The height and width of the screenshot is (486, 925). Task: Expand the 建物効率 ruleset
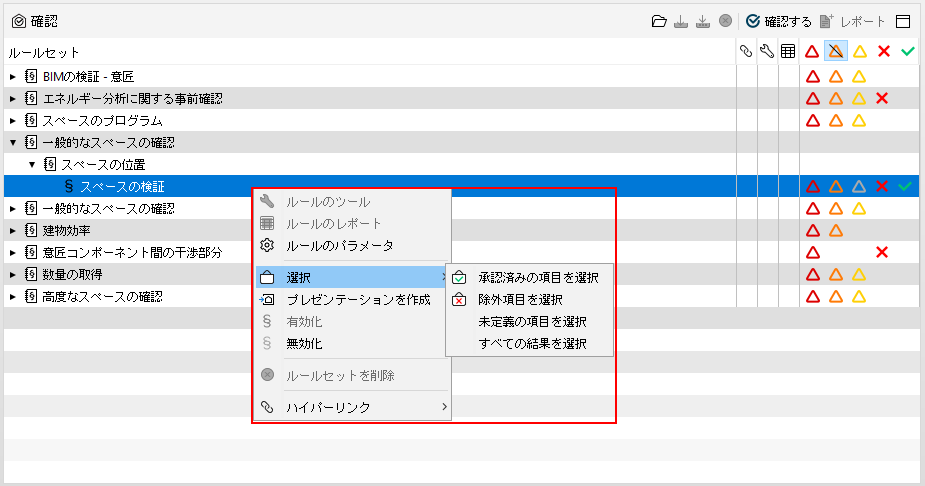(x=13, y=231)
